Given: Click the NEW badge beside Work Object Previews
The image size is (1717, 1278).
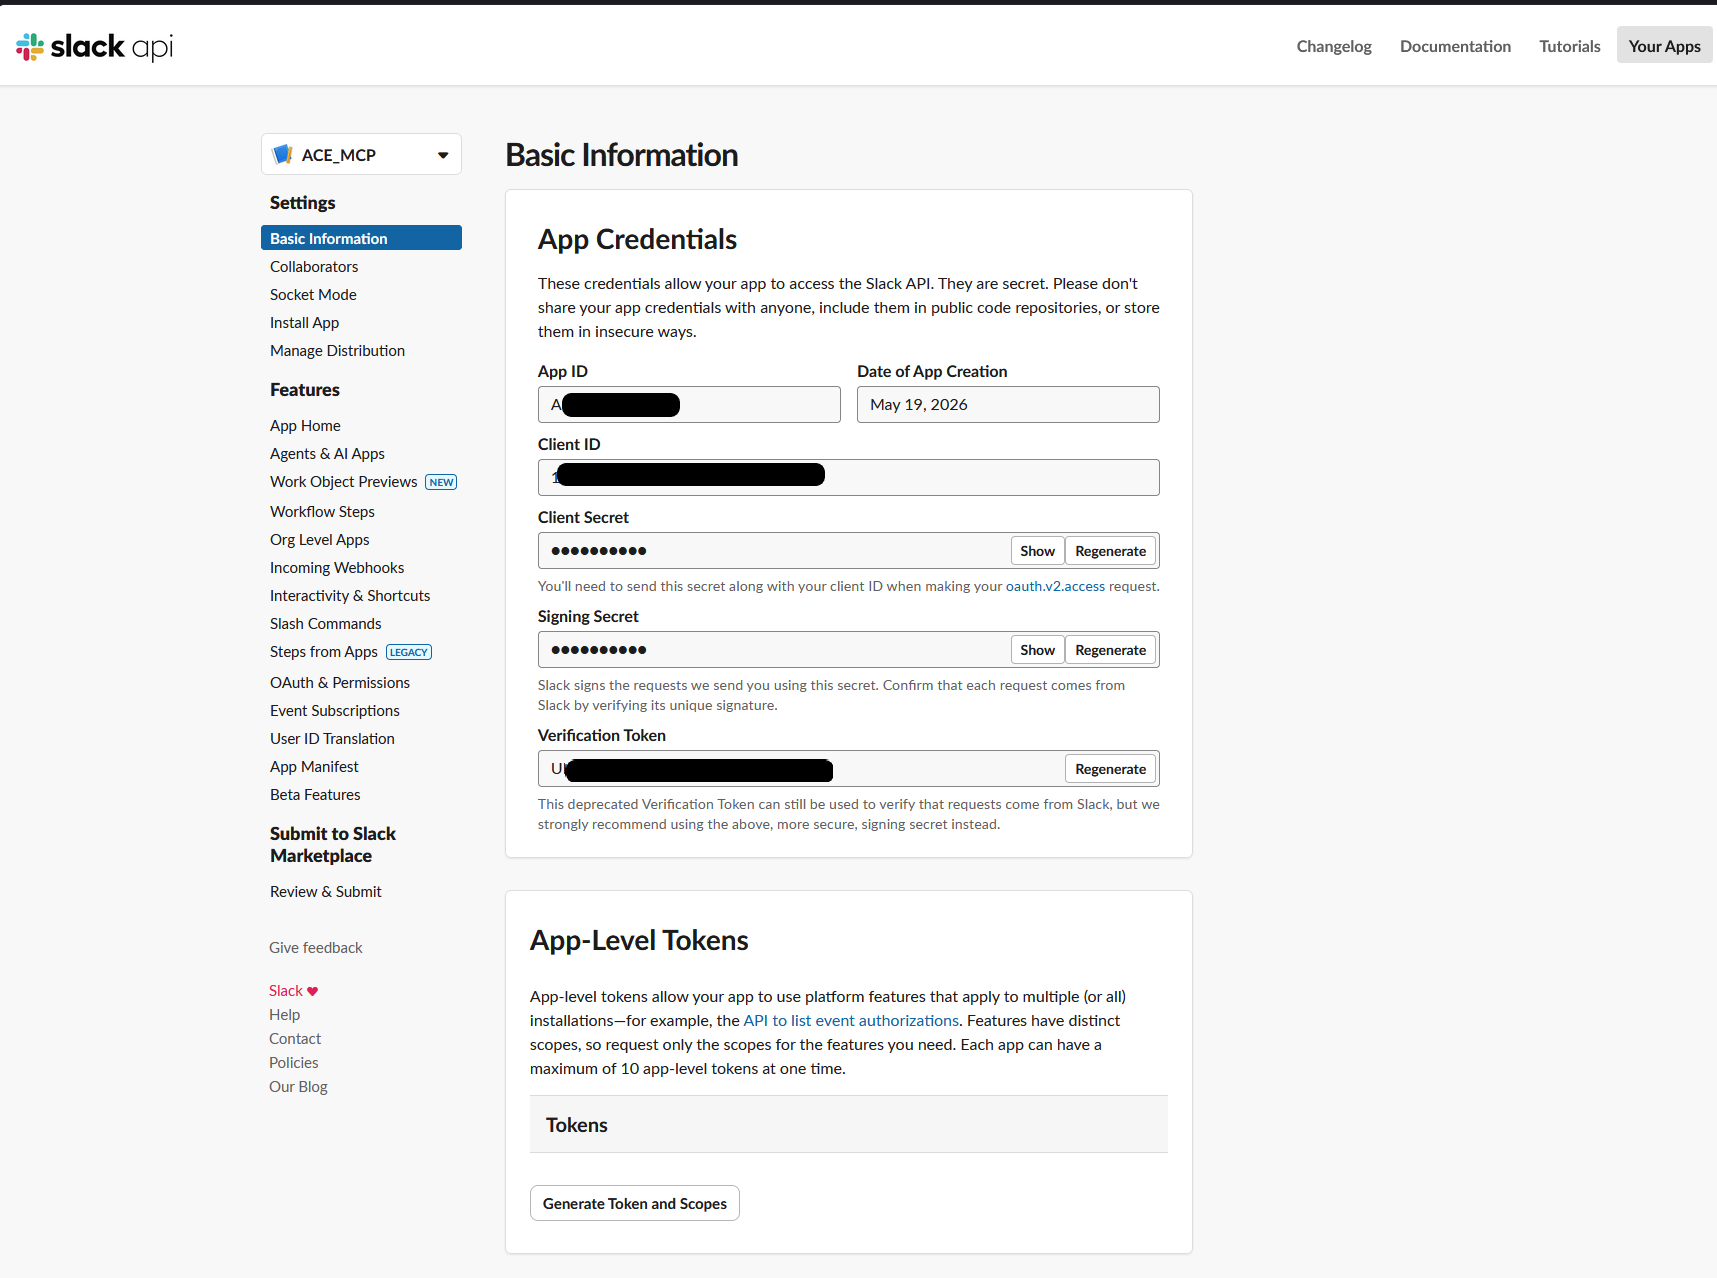Looking at the screenshot, I should (x=441, y=482).
